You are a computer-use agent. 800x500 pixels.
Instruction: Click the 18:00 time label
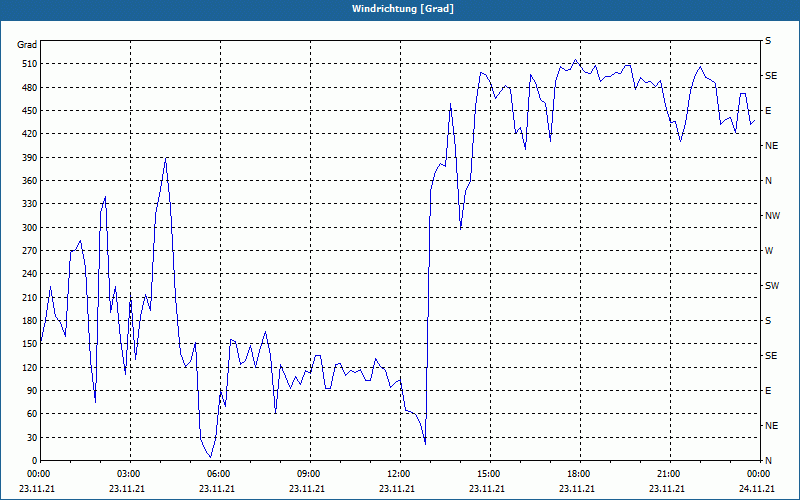point(577,474)
